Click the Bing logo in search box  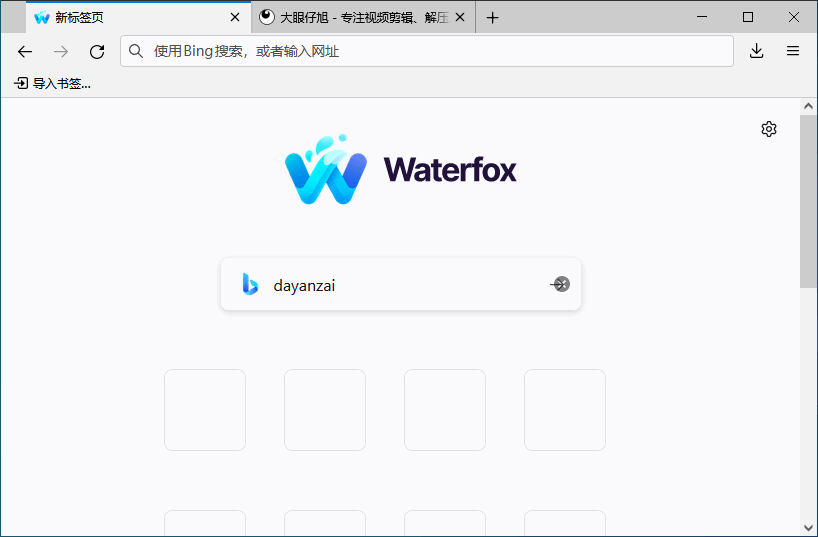(250, 284)
